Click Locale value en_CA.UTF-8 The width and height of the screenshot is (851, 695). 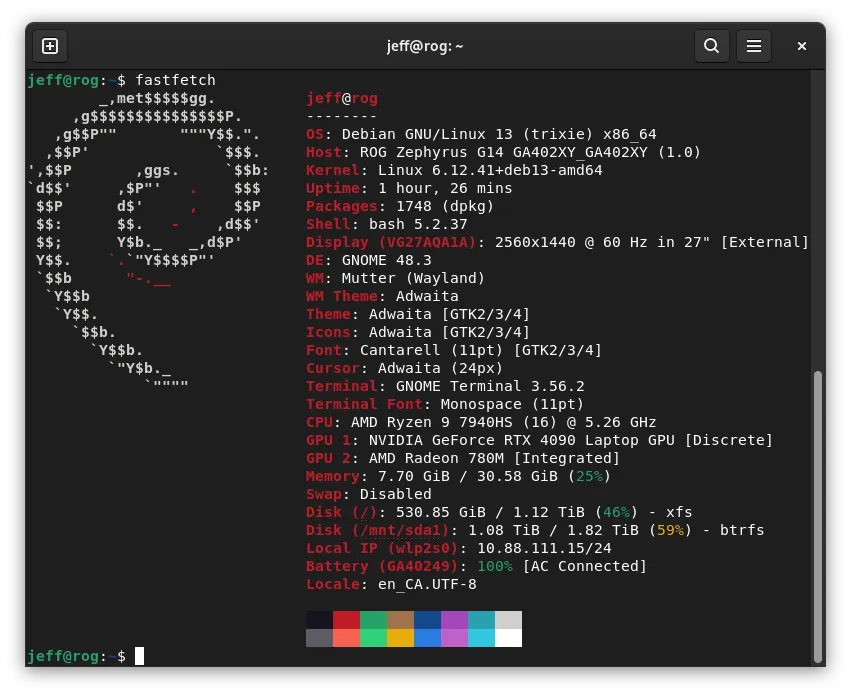427,584
